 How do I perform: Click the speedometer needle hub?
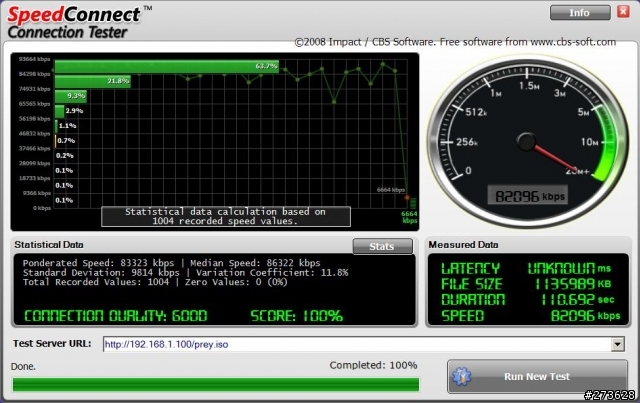[526, 142]
